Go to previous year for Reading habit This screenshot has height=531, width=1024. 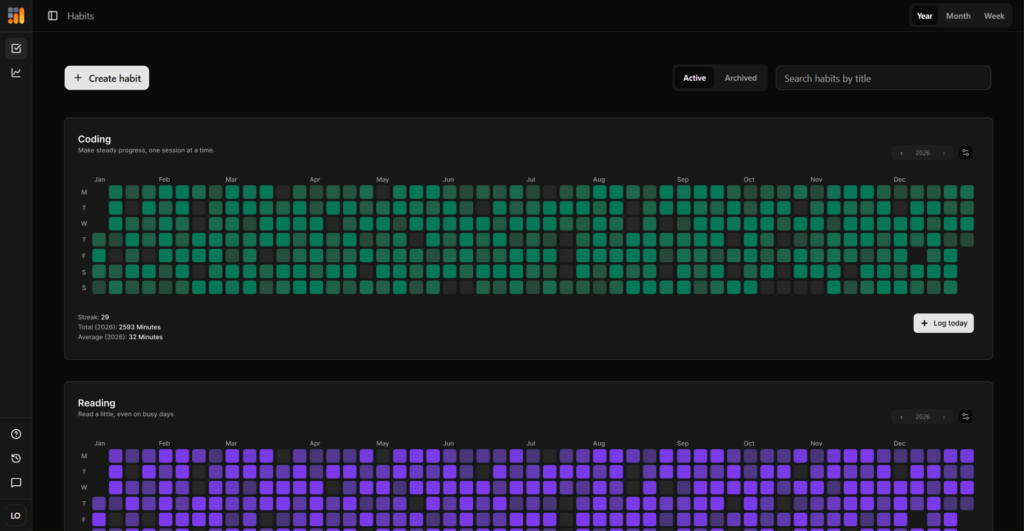pos(902,417)
